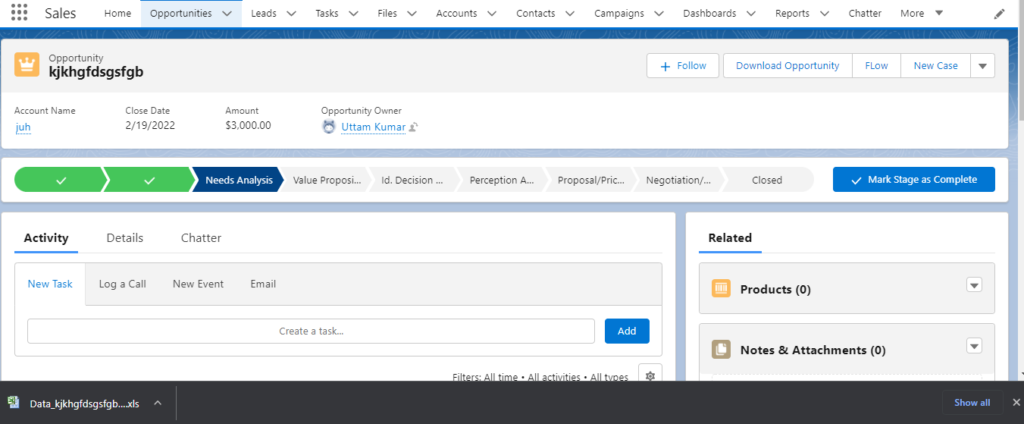Screen dimensions: 1024x424
Task: Click the Follow button
Action: [x=683, y=65]
